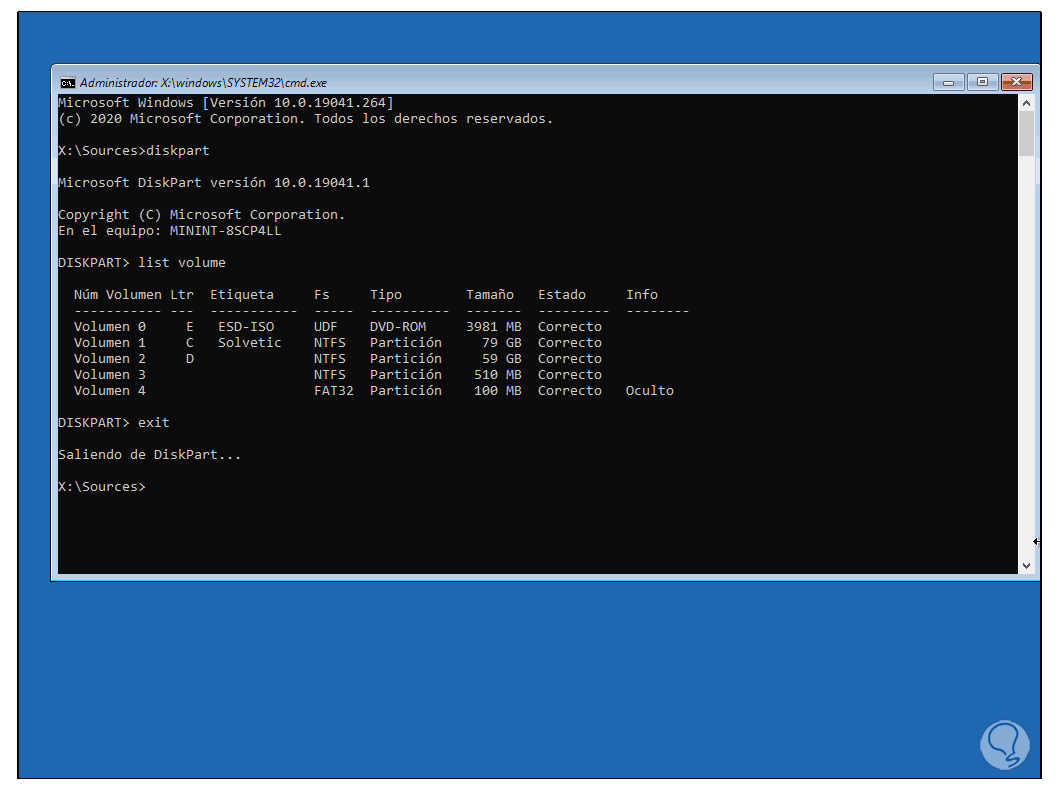Click the Volumen 1 Solvetic row
The width and height of the screenshot is (1059, 790).
coord(338,343)
